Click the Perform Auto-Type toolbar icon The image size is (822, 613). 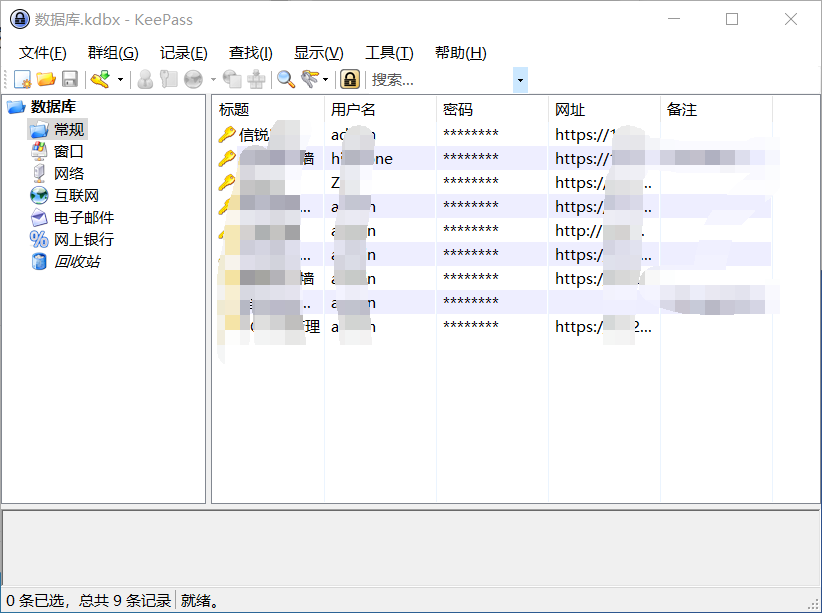click(256, 79)
